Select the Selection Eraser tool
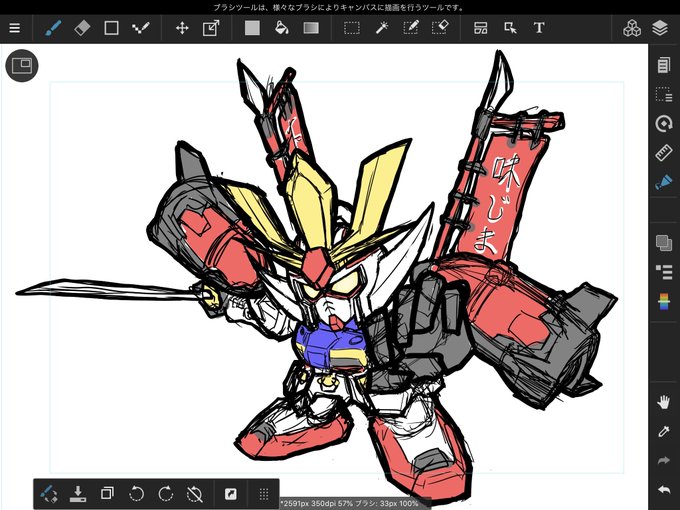This screenshot has height=510, width=680. [440, 28]
